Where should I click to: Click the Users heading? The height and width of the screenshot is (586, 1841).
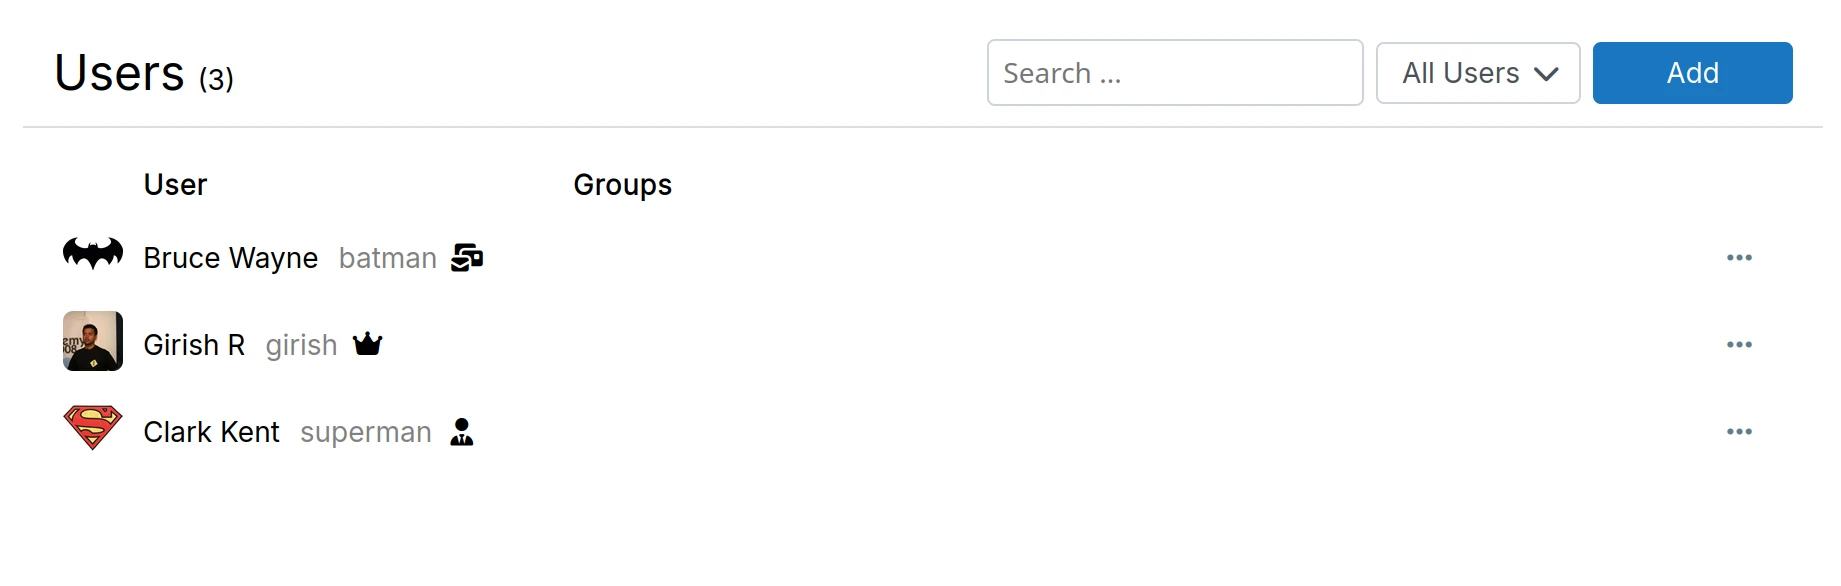[118, 70]
